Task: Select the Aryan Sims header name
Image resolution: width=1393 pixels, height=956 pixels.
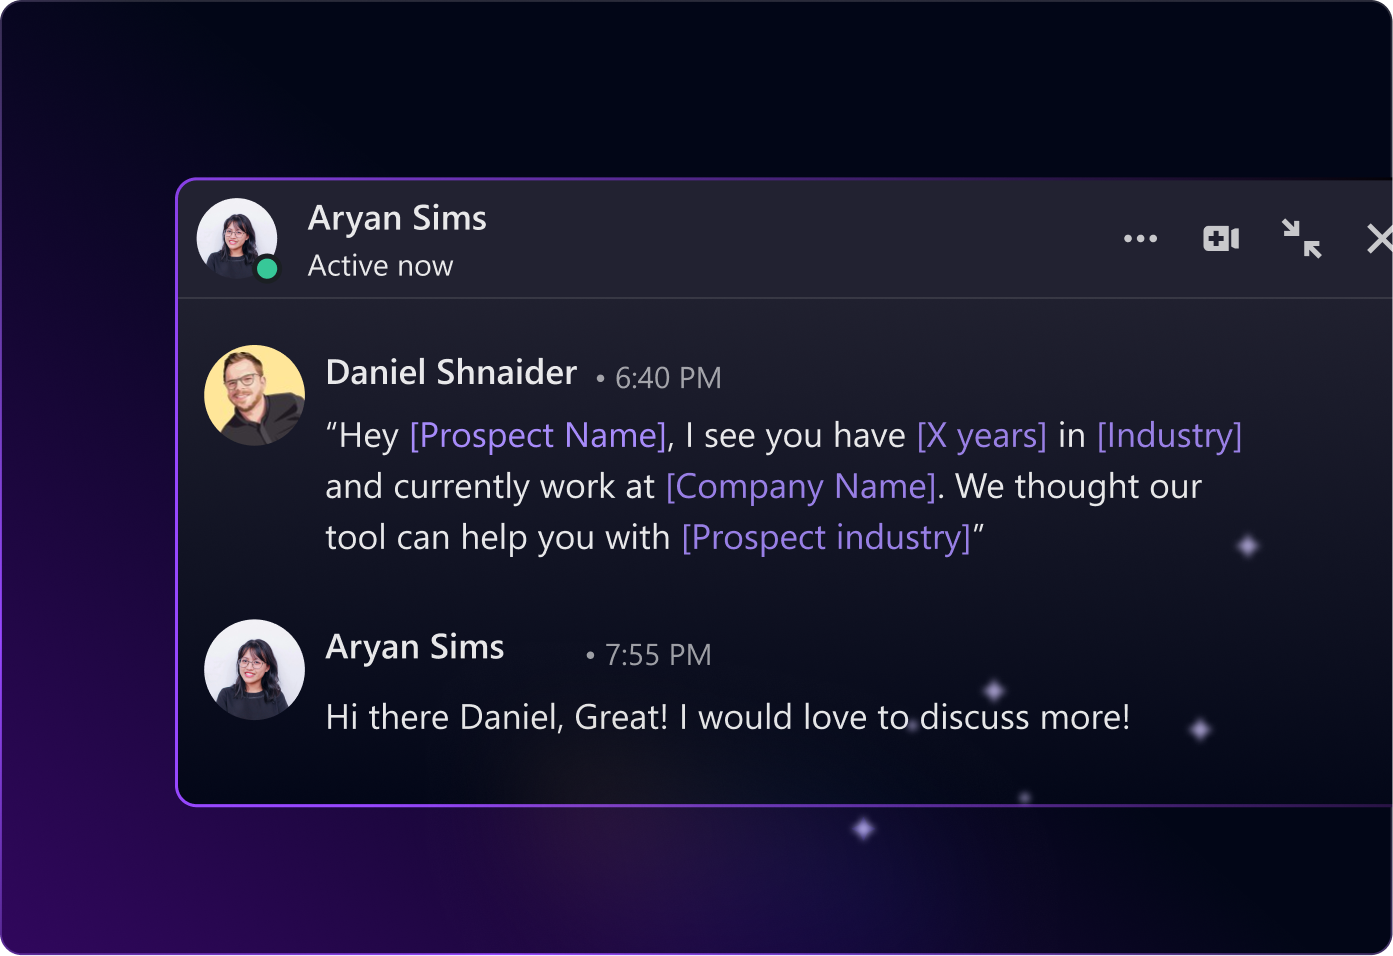Action: [397, 218]
